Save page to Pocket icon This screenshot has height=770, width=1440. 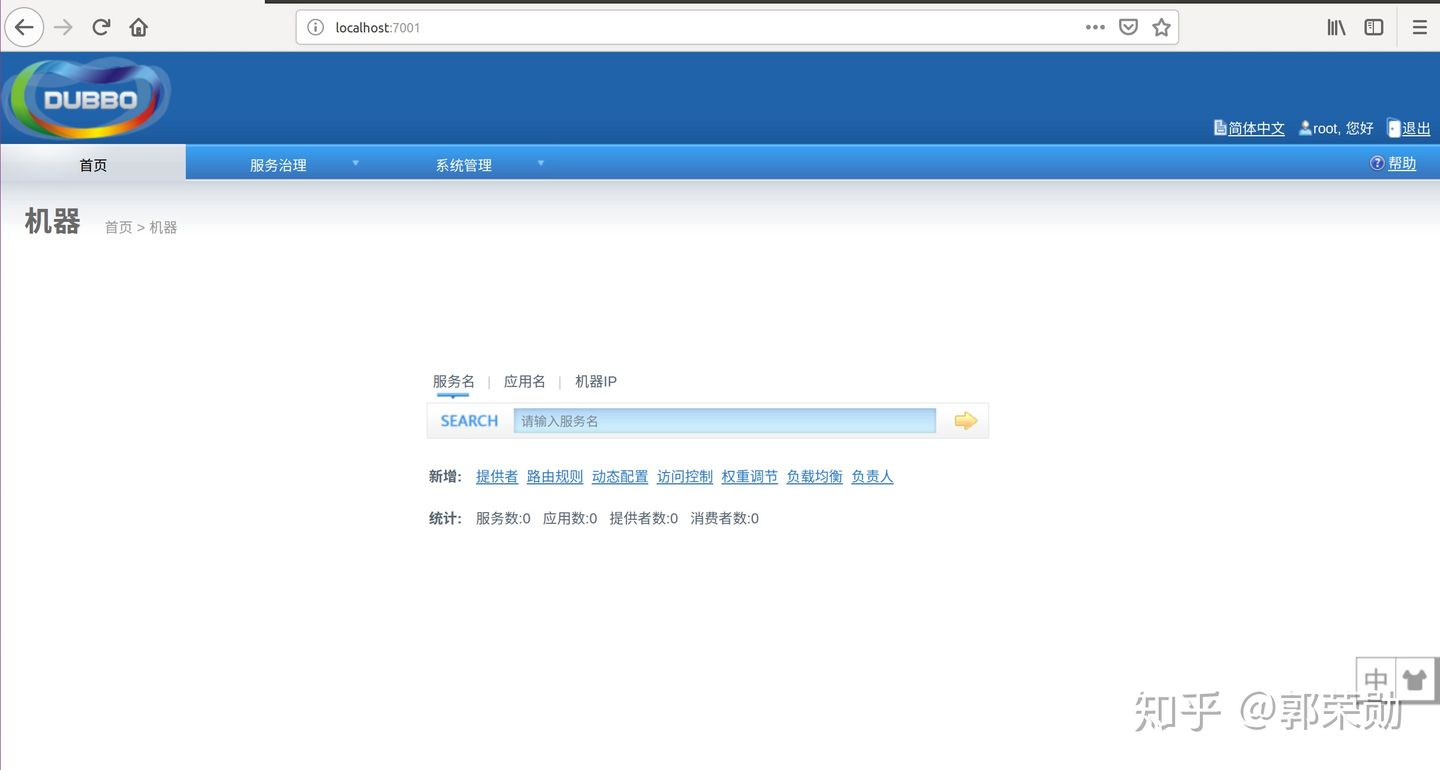[x=1128, y=27]
